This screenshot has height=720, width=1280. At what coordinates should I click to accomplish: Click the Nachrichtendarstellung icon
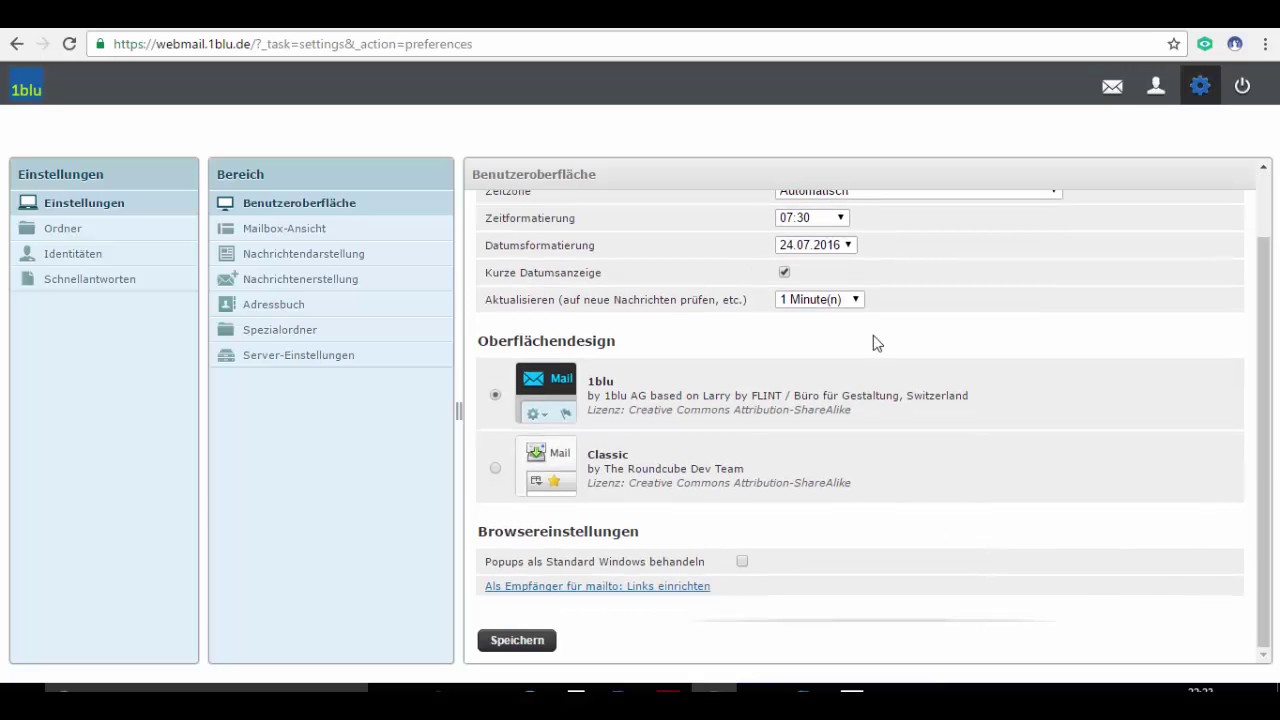pos(226,253)
